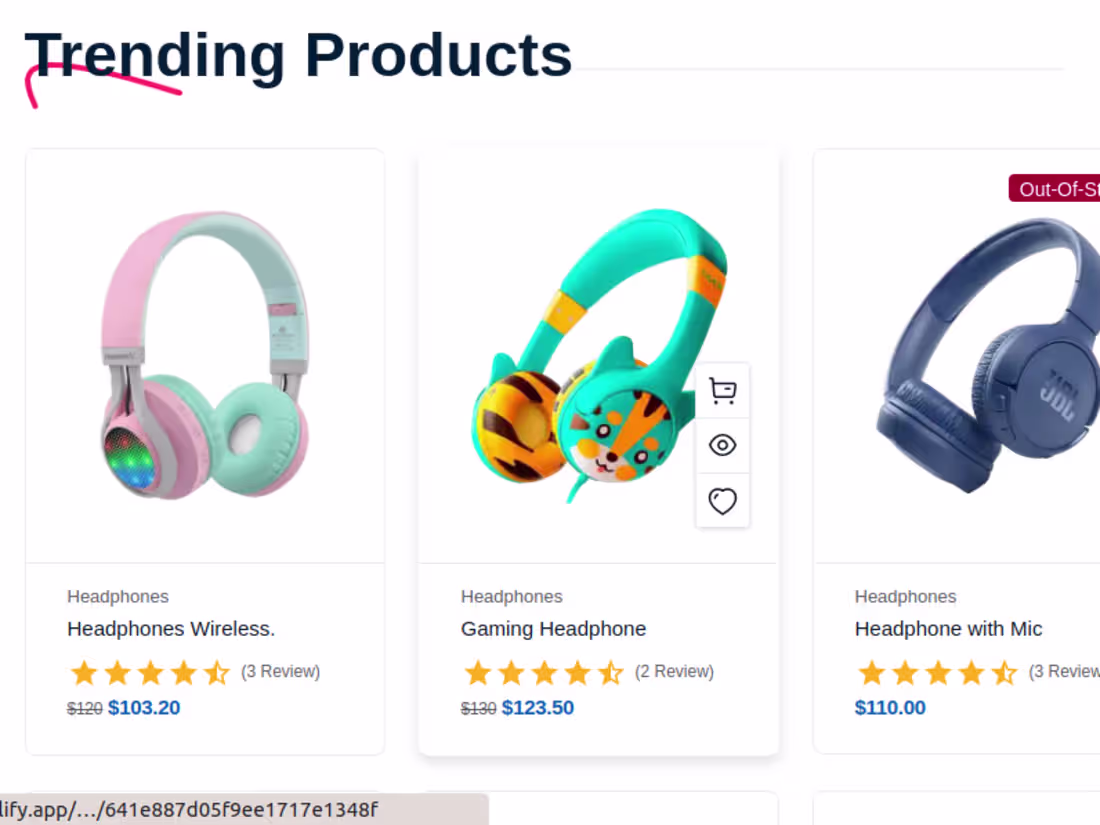The image size is (1100, 825).
Task: Click the 2 Review link on Gaming Headphone
Action: click(x=675, y=672)
